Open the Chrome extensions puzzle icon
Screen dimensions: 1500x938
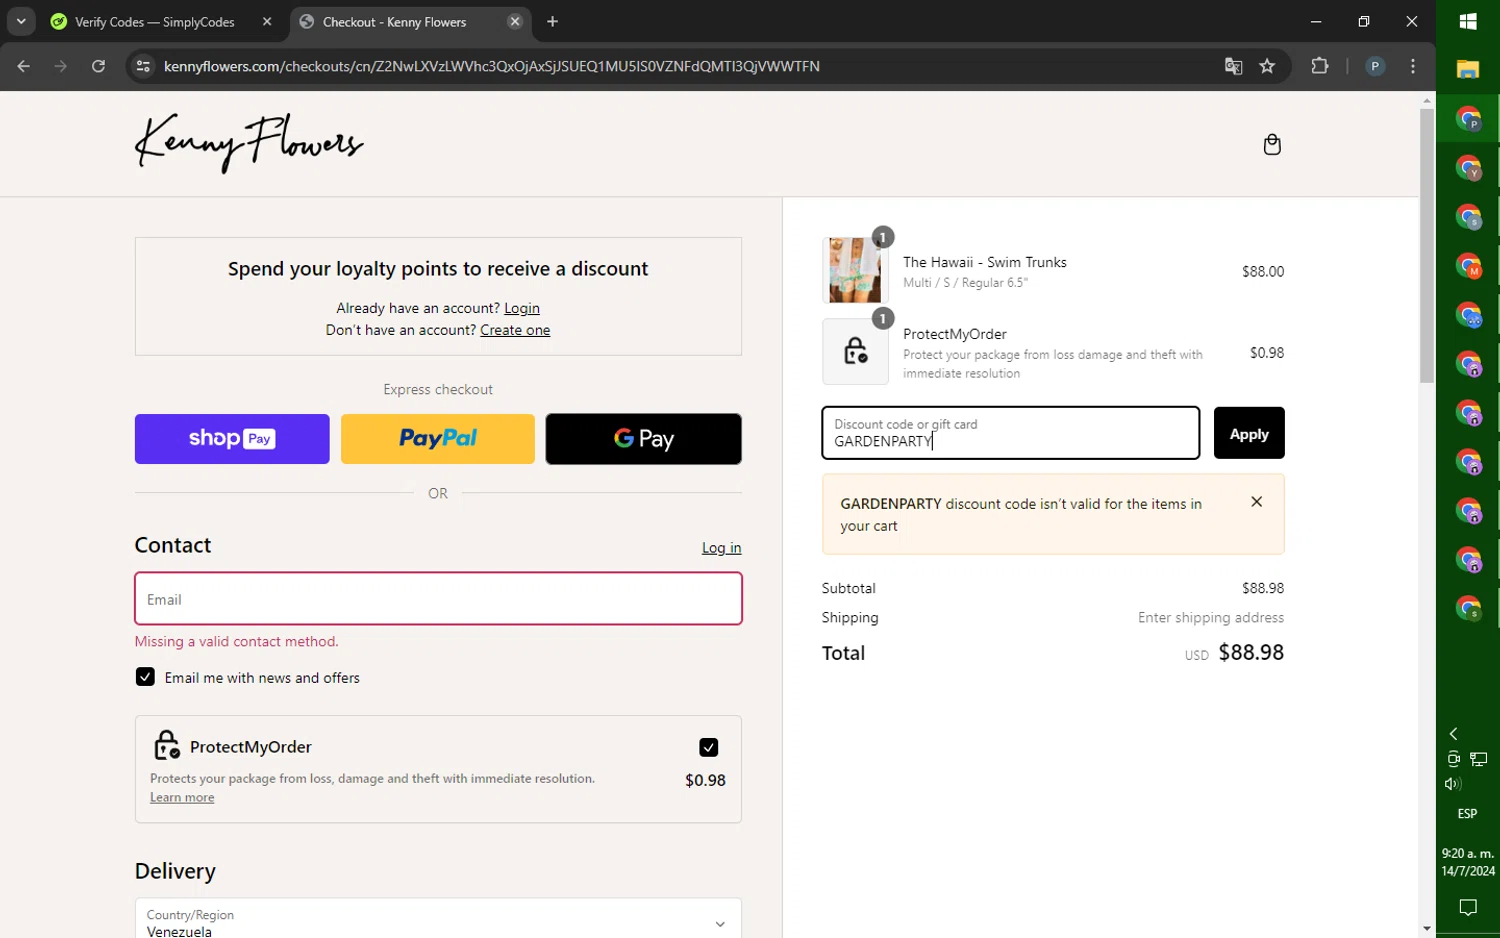tap(1320, 66)
